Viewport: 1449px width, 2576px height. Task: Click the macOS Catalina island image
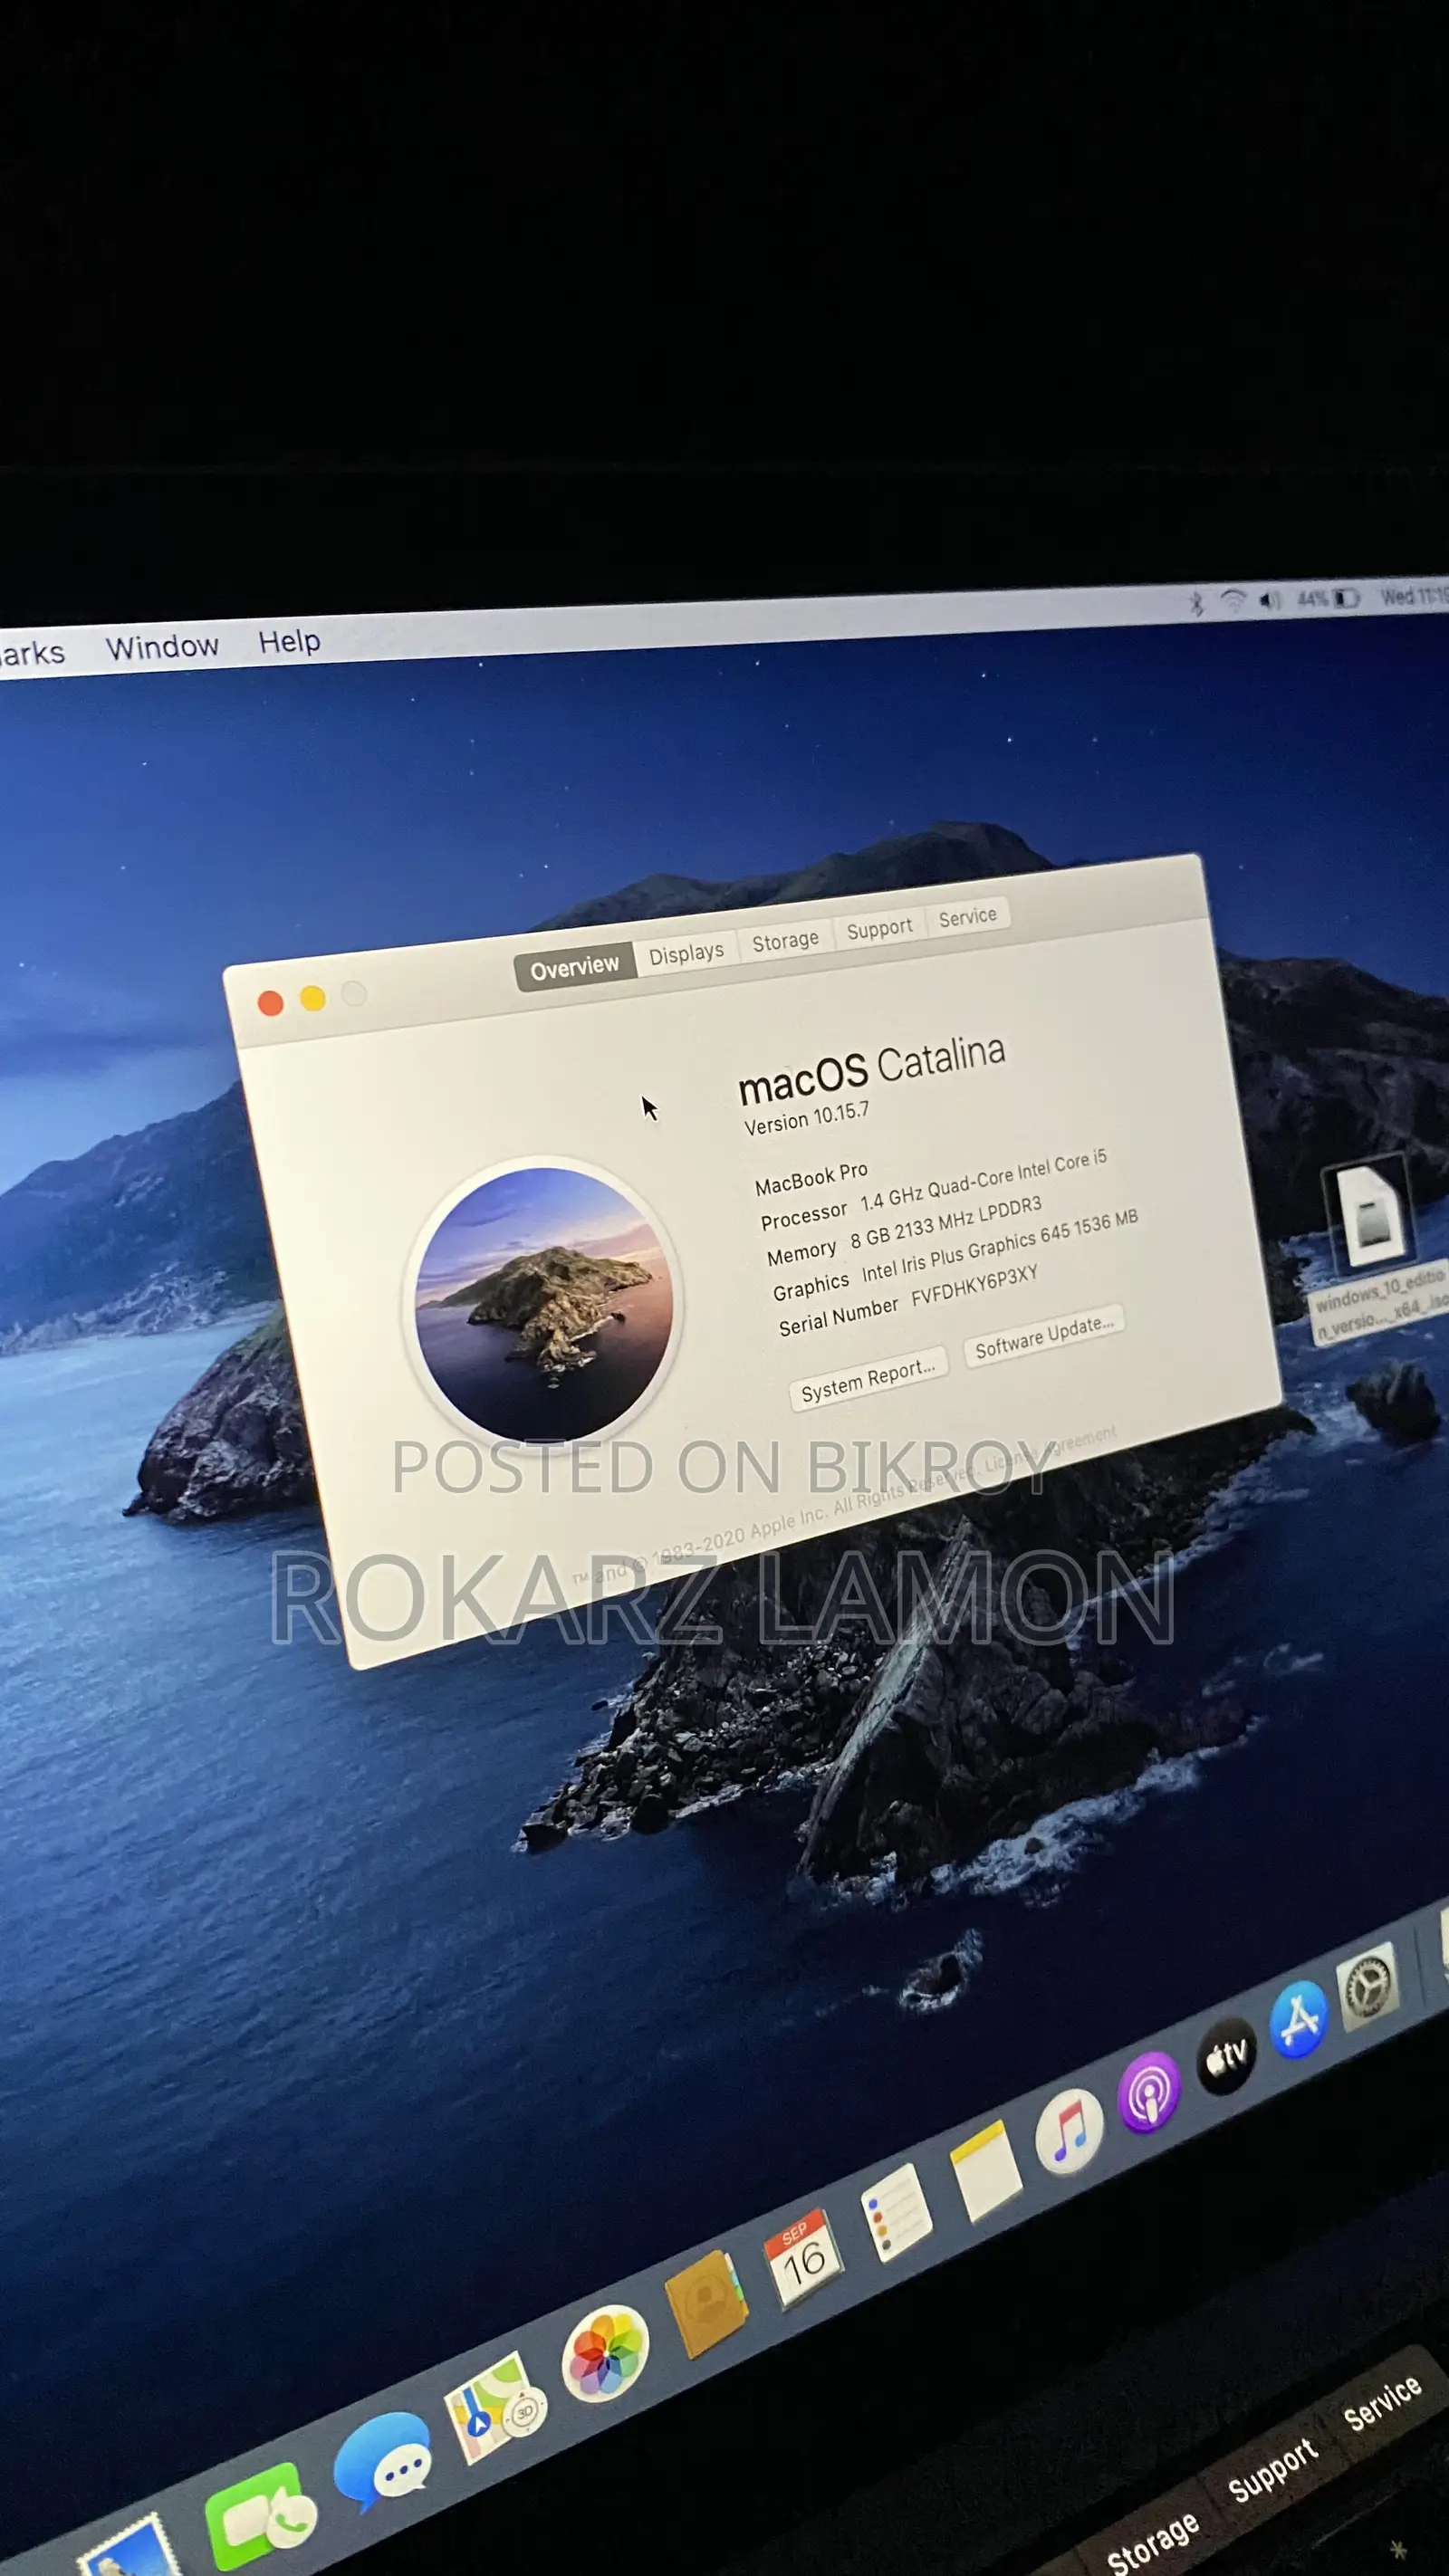pos(543,1303)
